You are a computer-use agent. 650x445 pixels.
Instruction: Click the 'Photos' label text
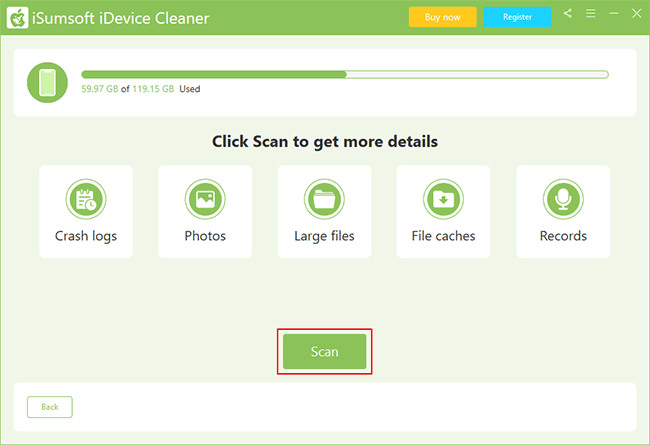pyautogui.click(x=205, y=236)
